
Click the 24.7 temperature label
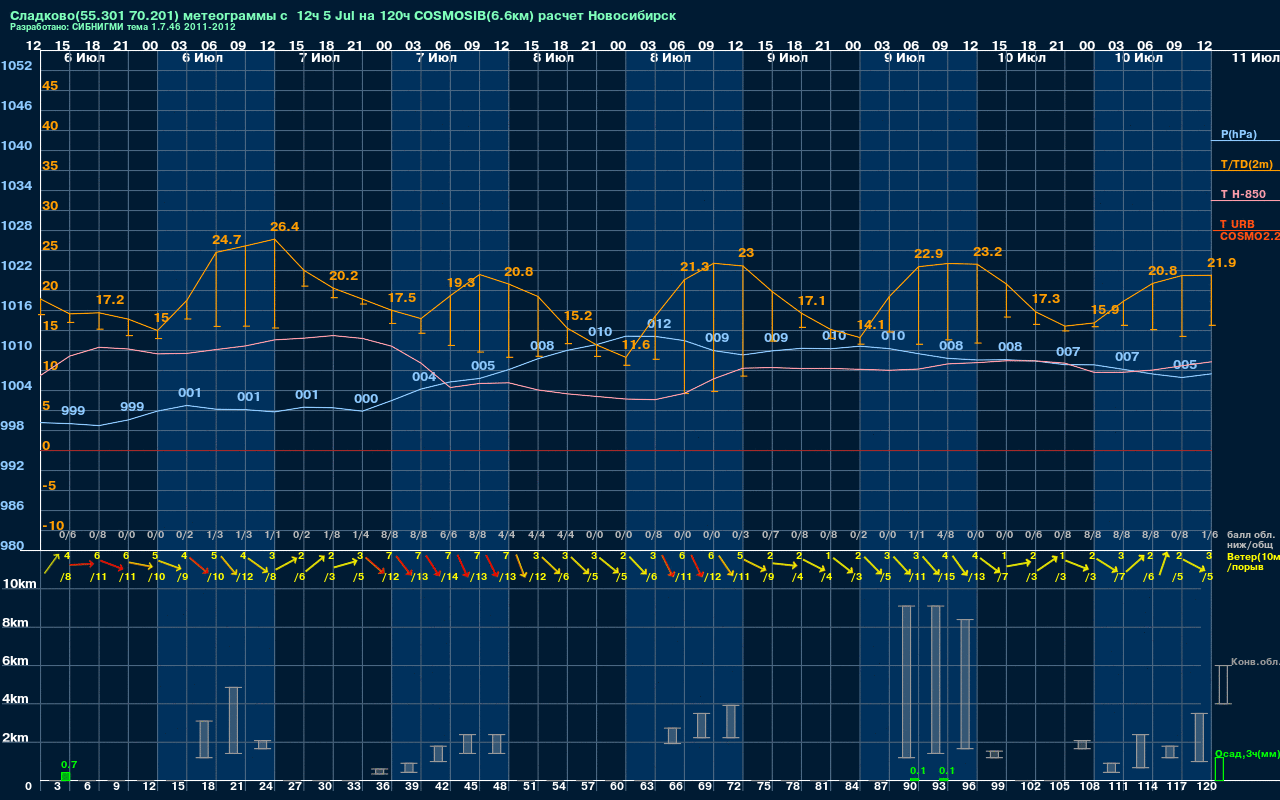pos(227,240)
